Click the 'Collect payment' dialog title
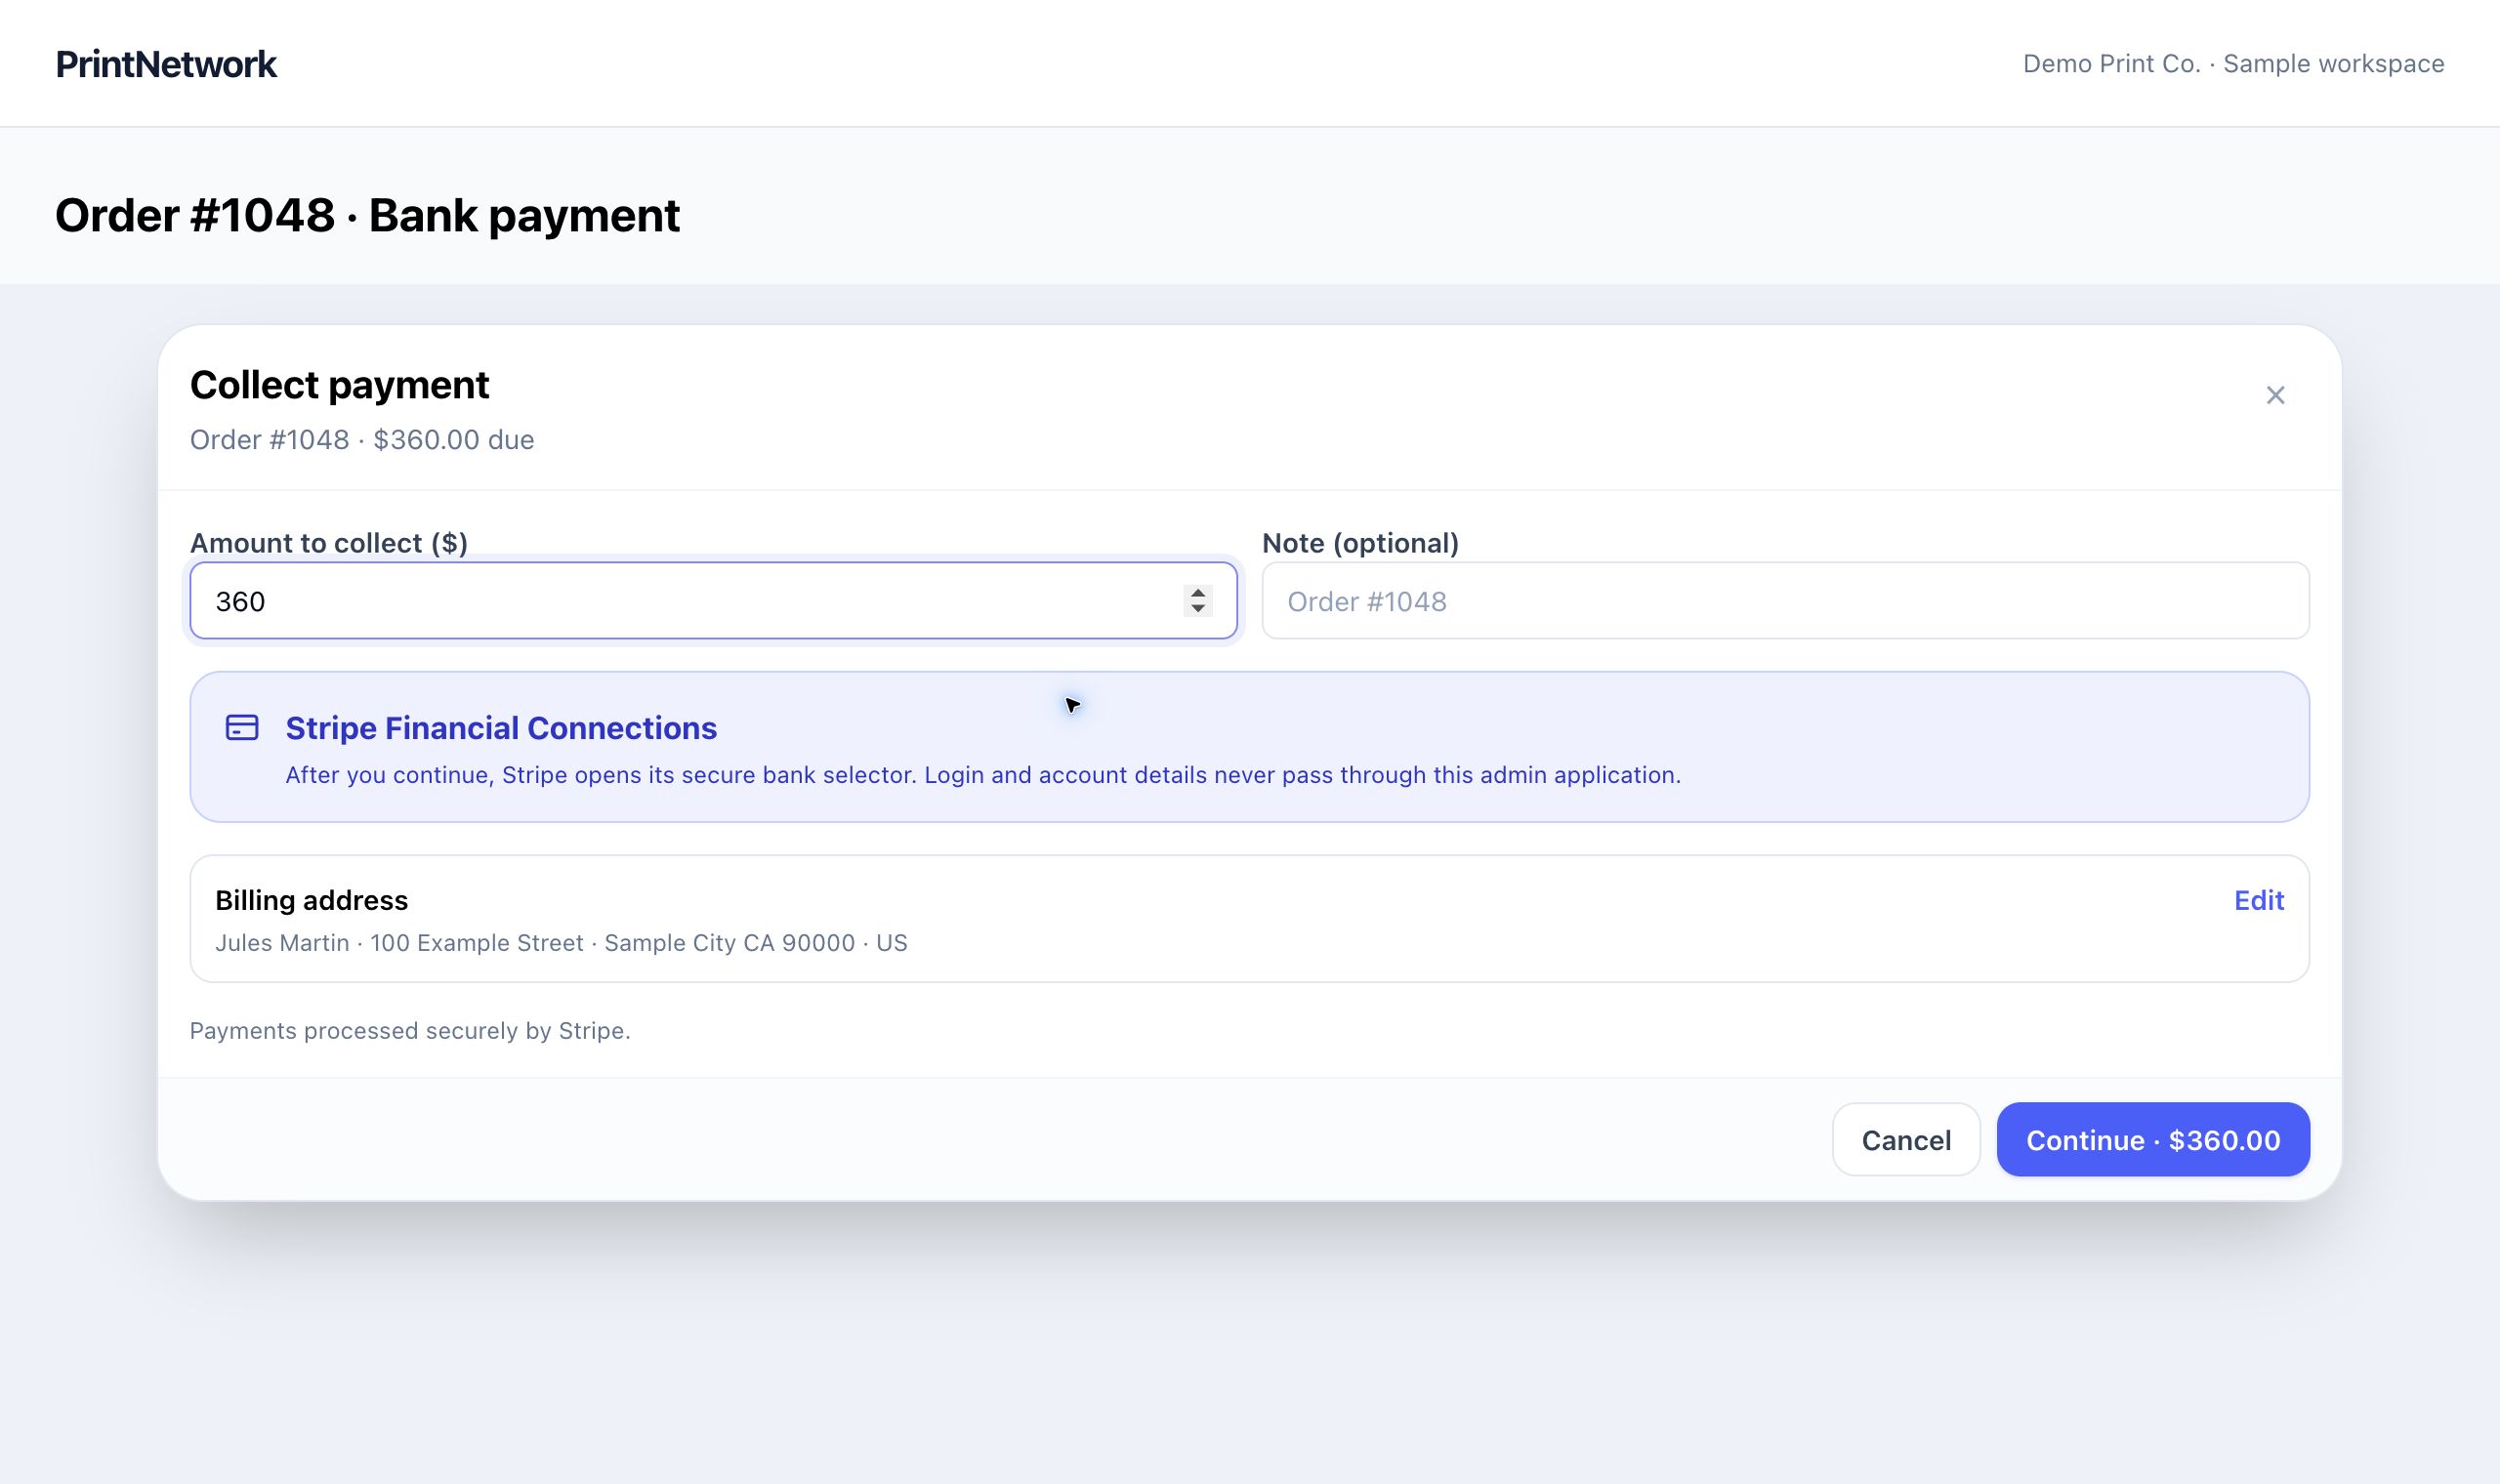This screenshot has height=1484, width=2500. 339,385
